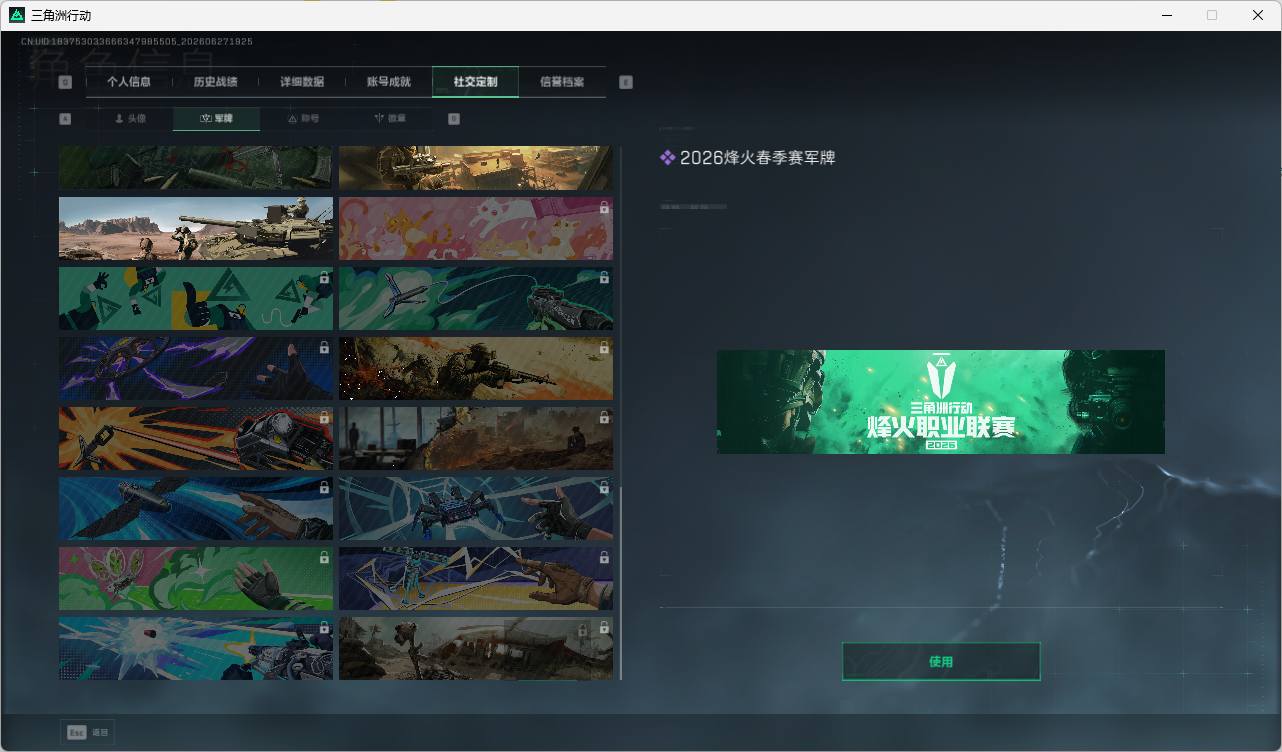Select the golden desert vehicle dog tag
This screenshot has width=1282, height=752.
coord(476,168)
